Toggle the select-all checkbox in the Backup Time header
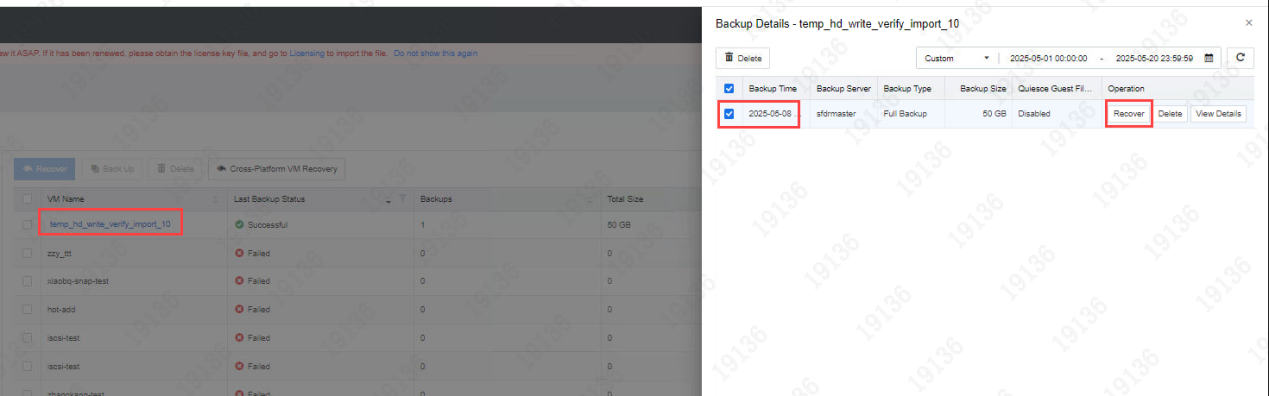The height and width of the screenshot is (396, 1269). click(x=729, y=88)
